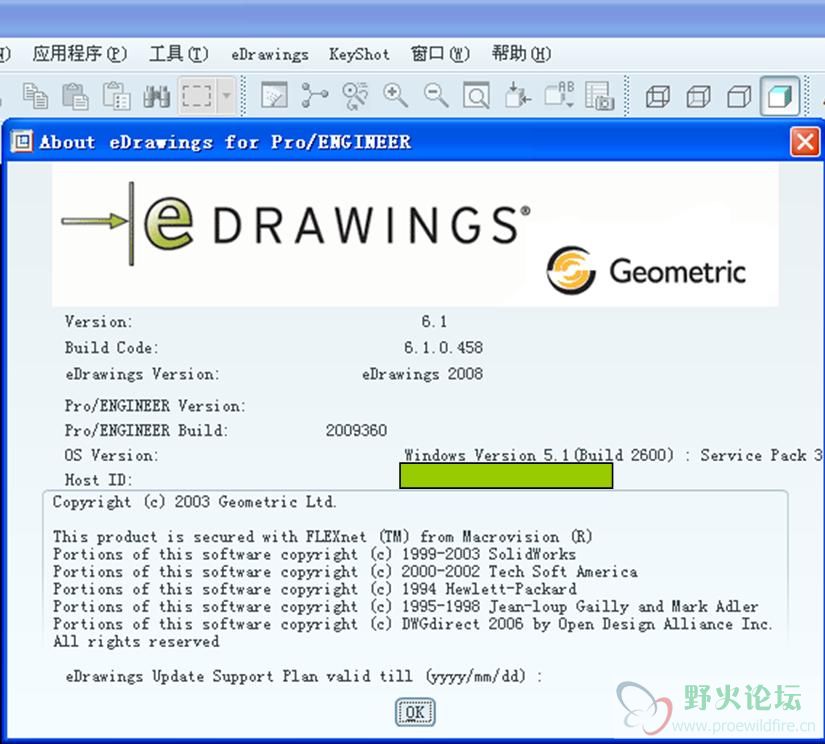Open the 帮助(H) menu
This screenshot has width=825, height=744.
point(521,54)
